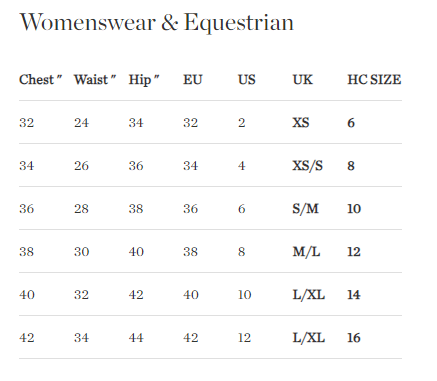Click the HC SIZE column header
Viewport: 437px width, 381px height.
[x=374, y=80]
